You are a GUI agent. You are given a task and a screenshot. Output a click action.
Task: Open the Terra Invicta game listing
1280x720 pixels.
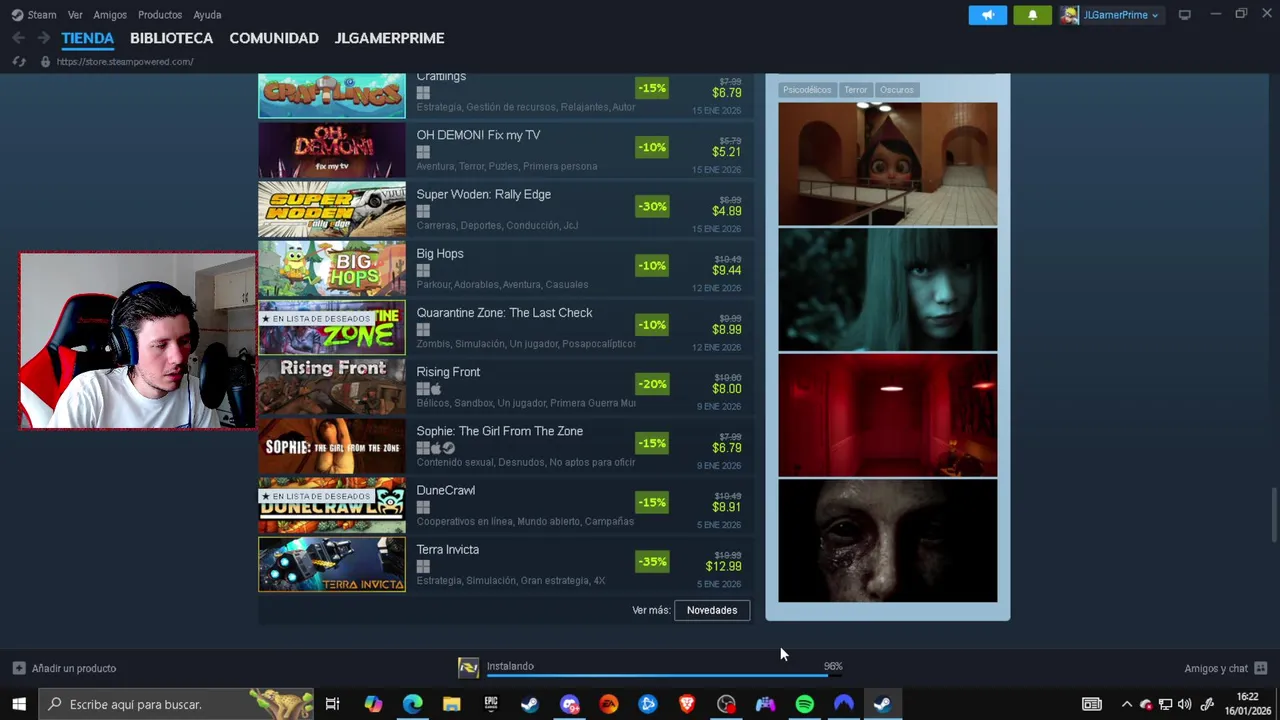505,564
